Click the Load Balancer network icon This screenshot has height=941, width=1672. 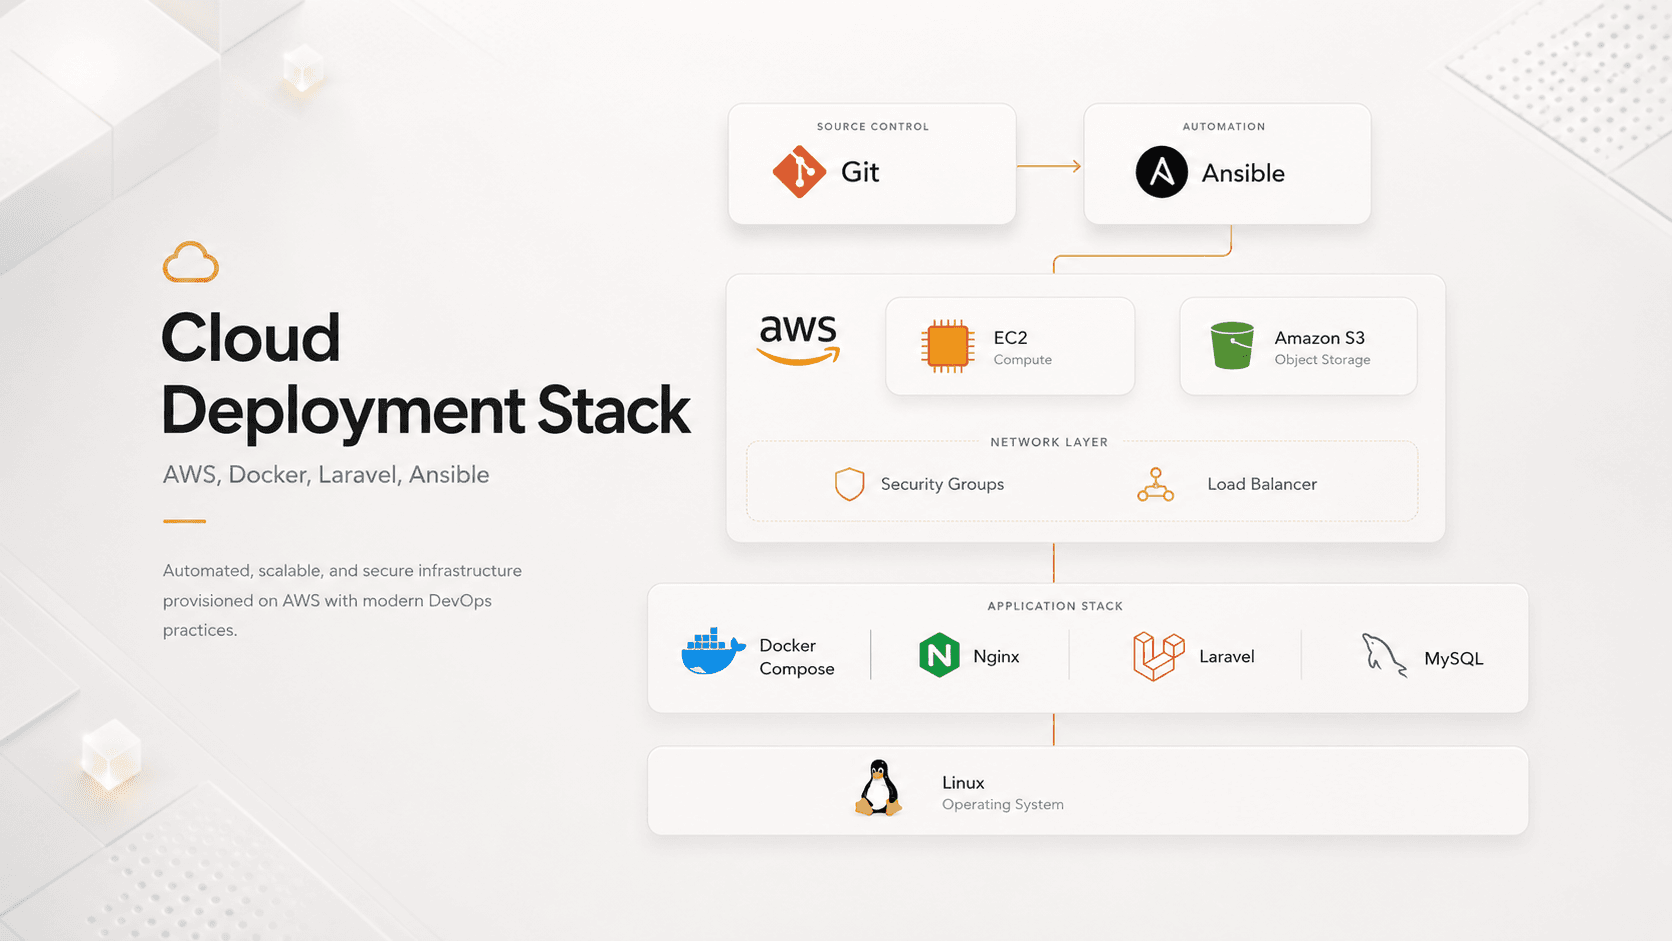pos(1155,484)
